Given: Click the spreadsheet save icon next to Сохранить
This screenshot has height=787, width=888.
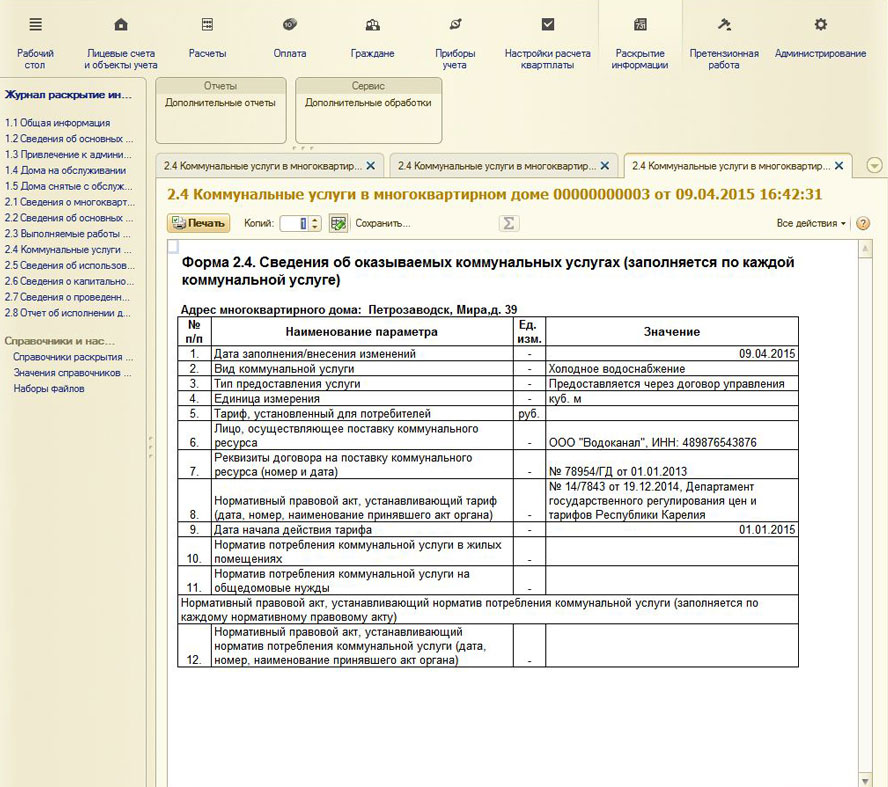Looking at the screenshot, I should (x=338, y=223).
